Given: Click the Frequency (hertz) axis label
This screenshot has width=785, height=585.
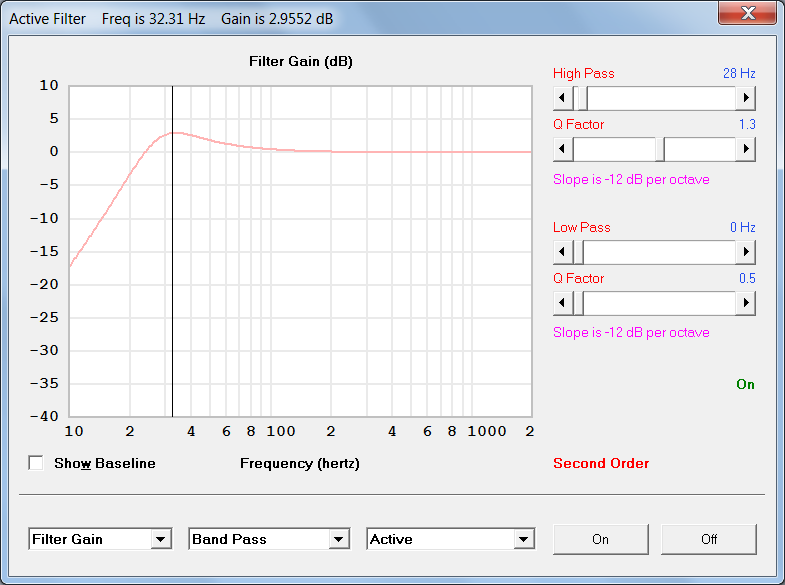Looking at the screenshot, I should 300,463.
